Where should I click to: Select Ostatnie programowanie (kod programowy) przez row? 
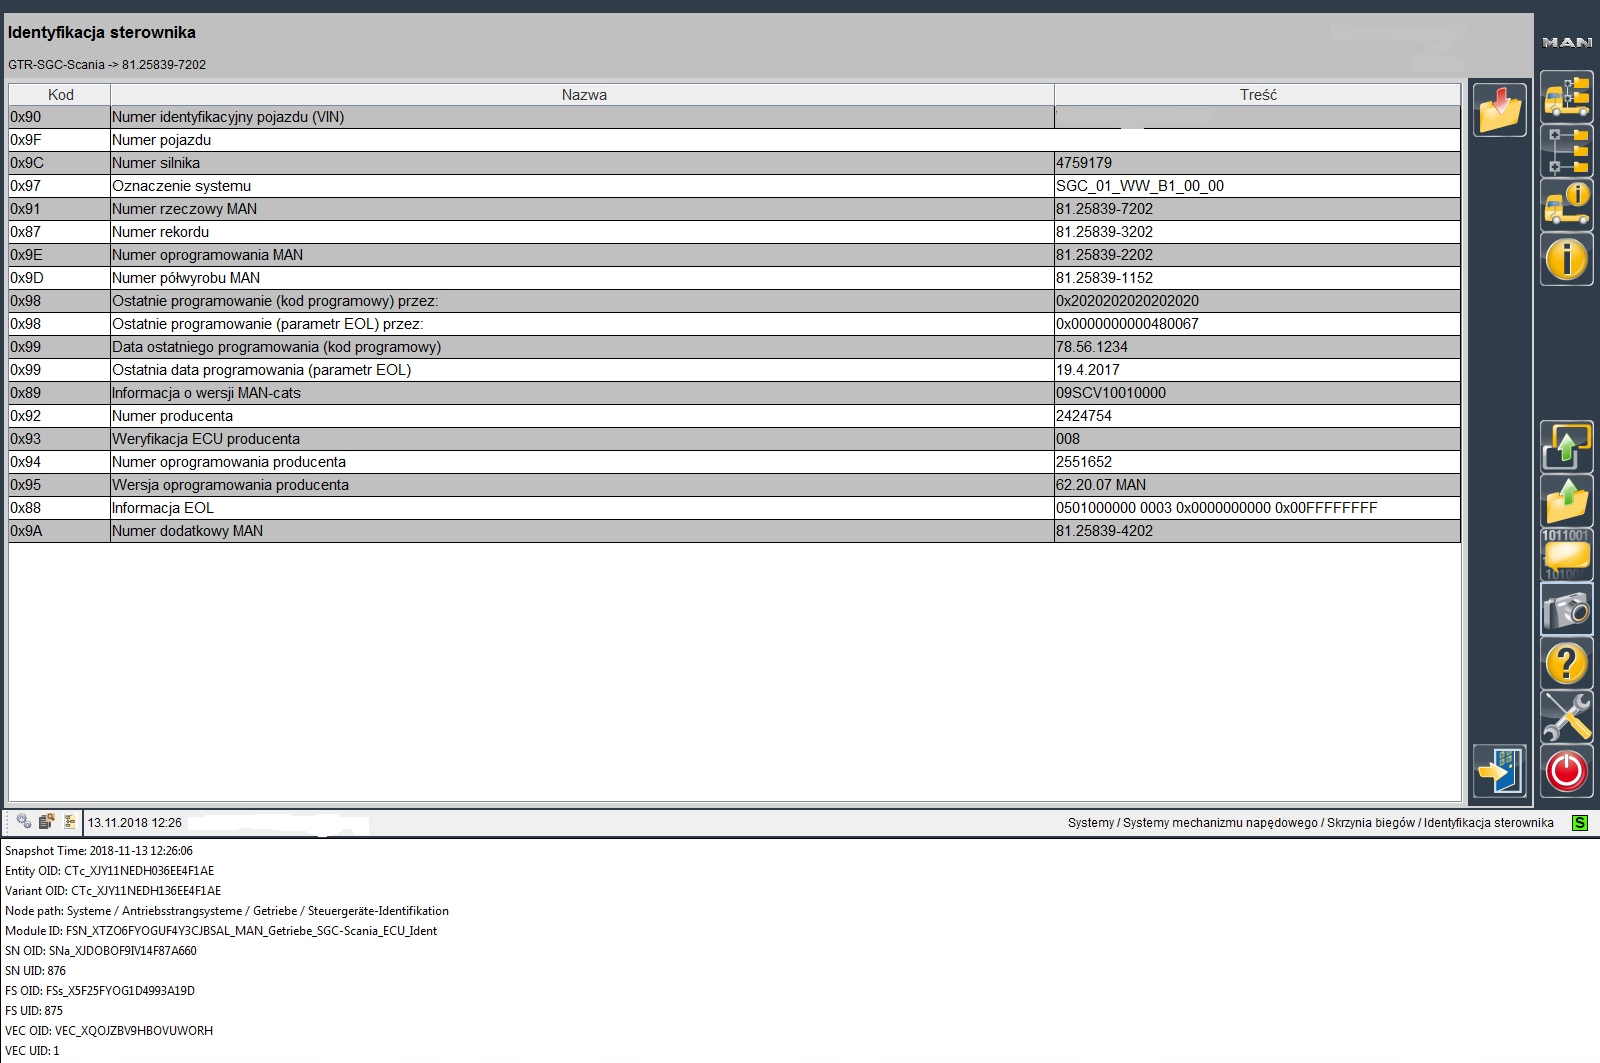point(735,301)
